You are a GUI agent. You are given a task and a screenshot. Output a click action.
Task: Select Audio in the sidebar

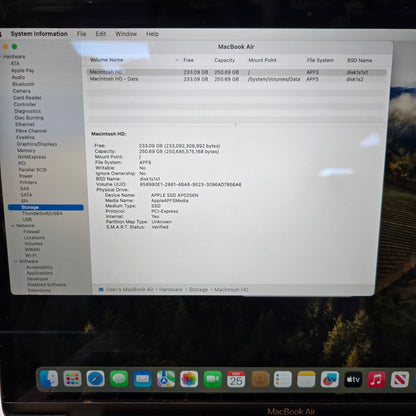point(18,77)
